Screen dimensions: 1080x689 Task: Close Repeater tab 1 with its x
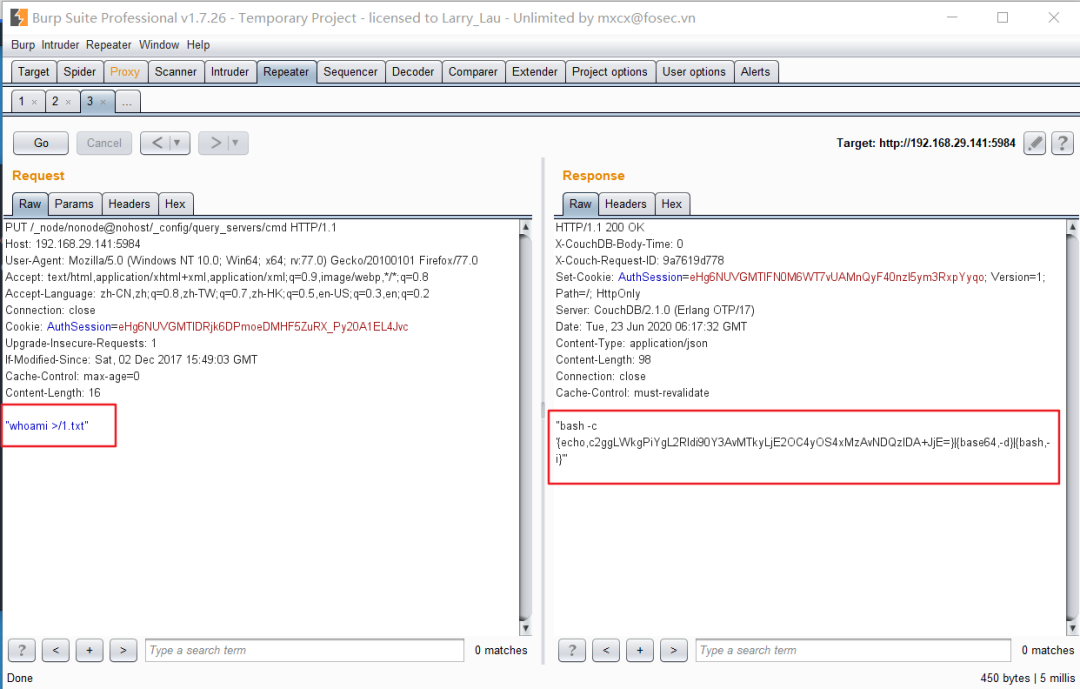point(34,102)
